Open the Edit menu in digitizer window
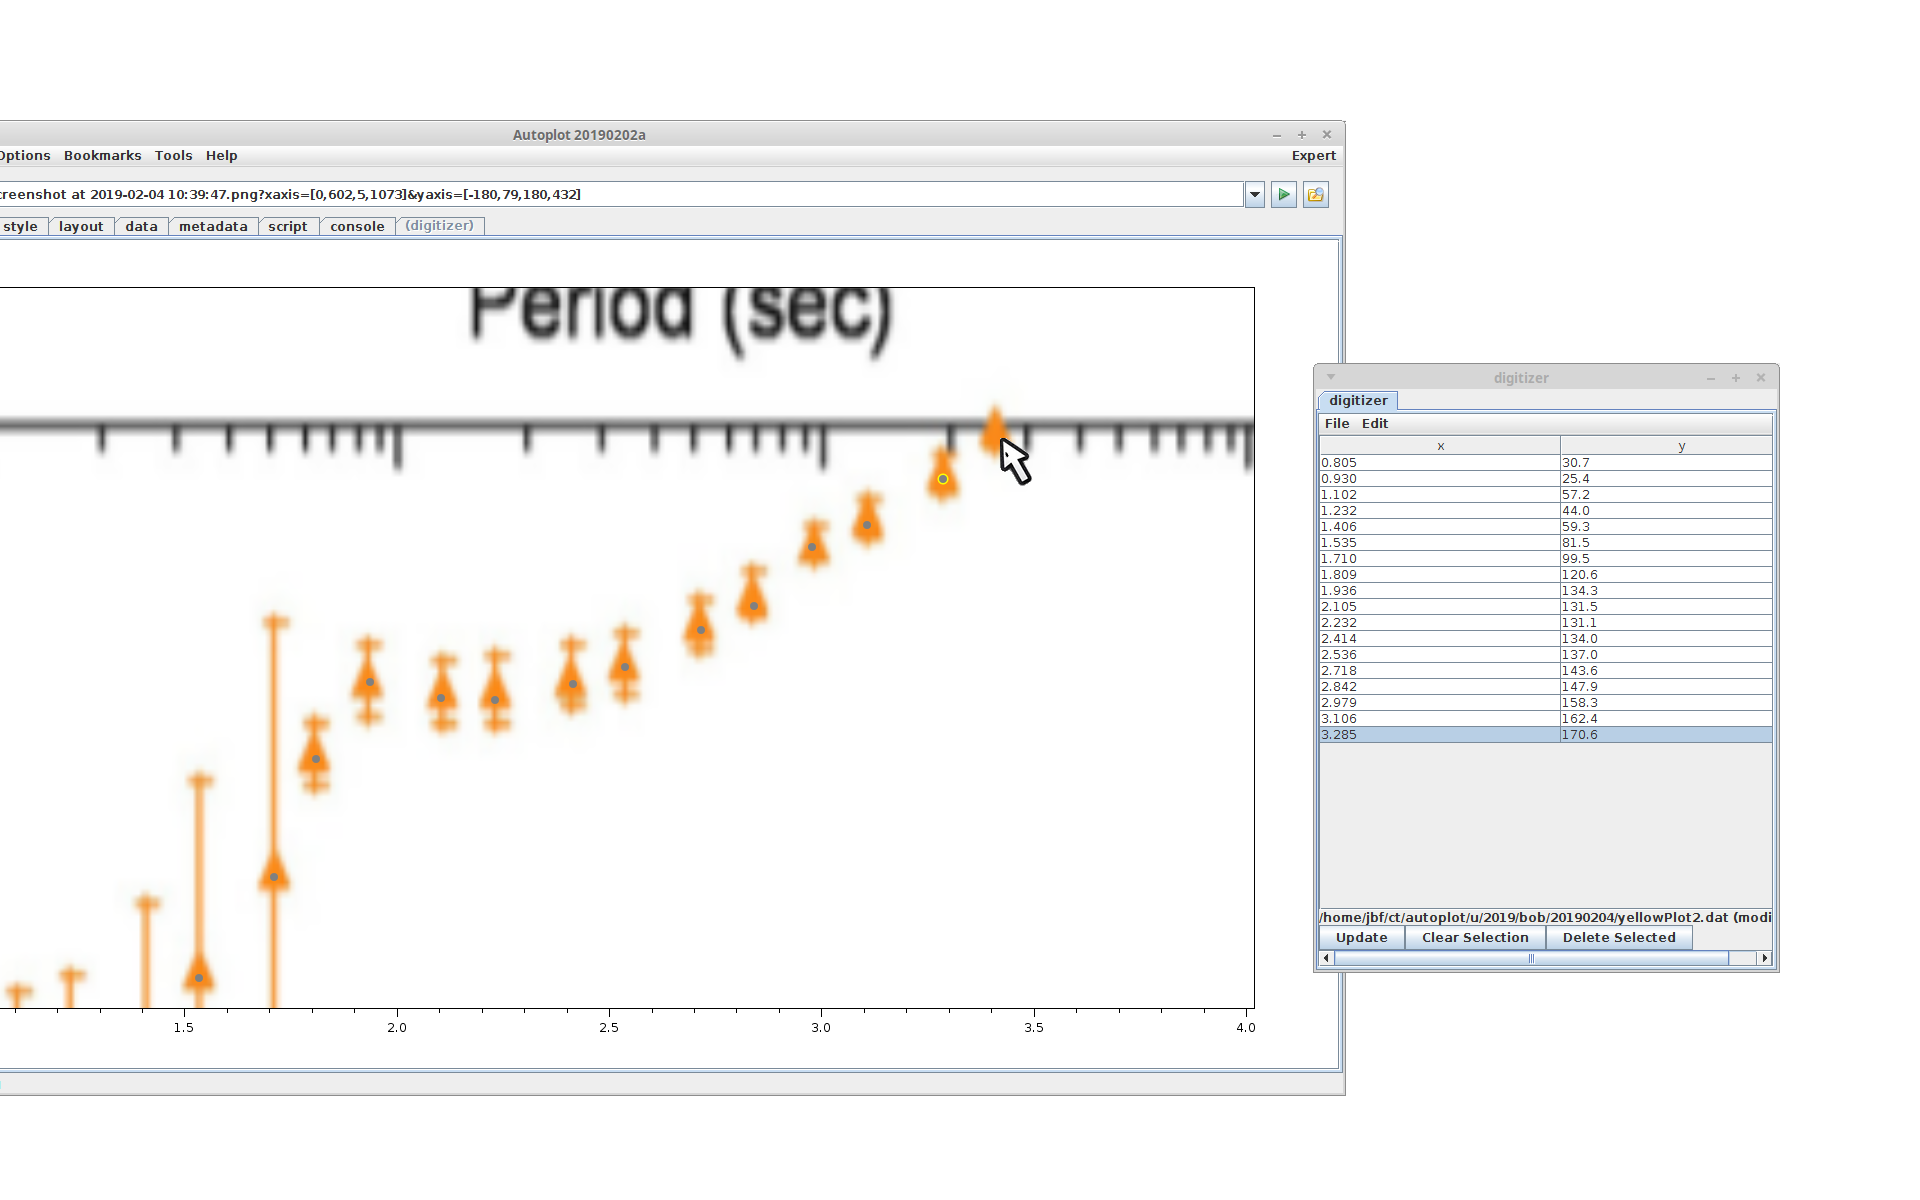Viewport: 1920px width, 1200px height. point(1375,424)
